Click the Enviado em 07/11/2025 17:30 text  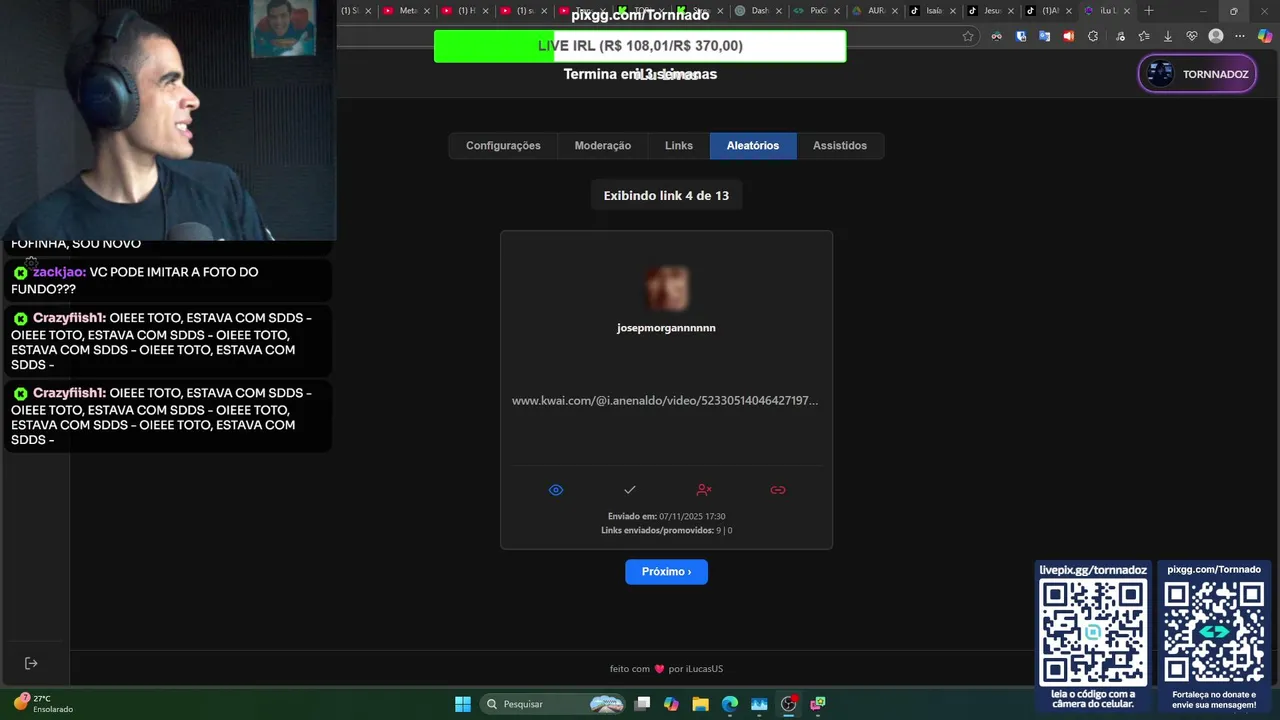click(666, 516)
